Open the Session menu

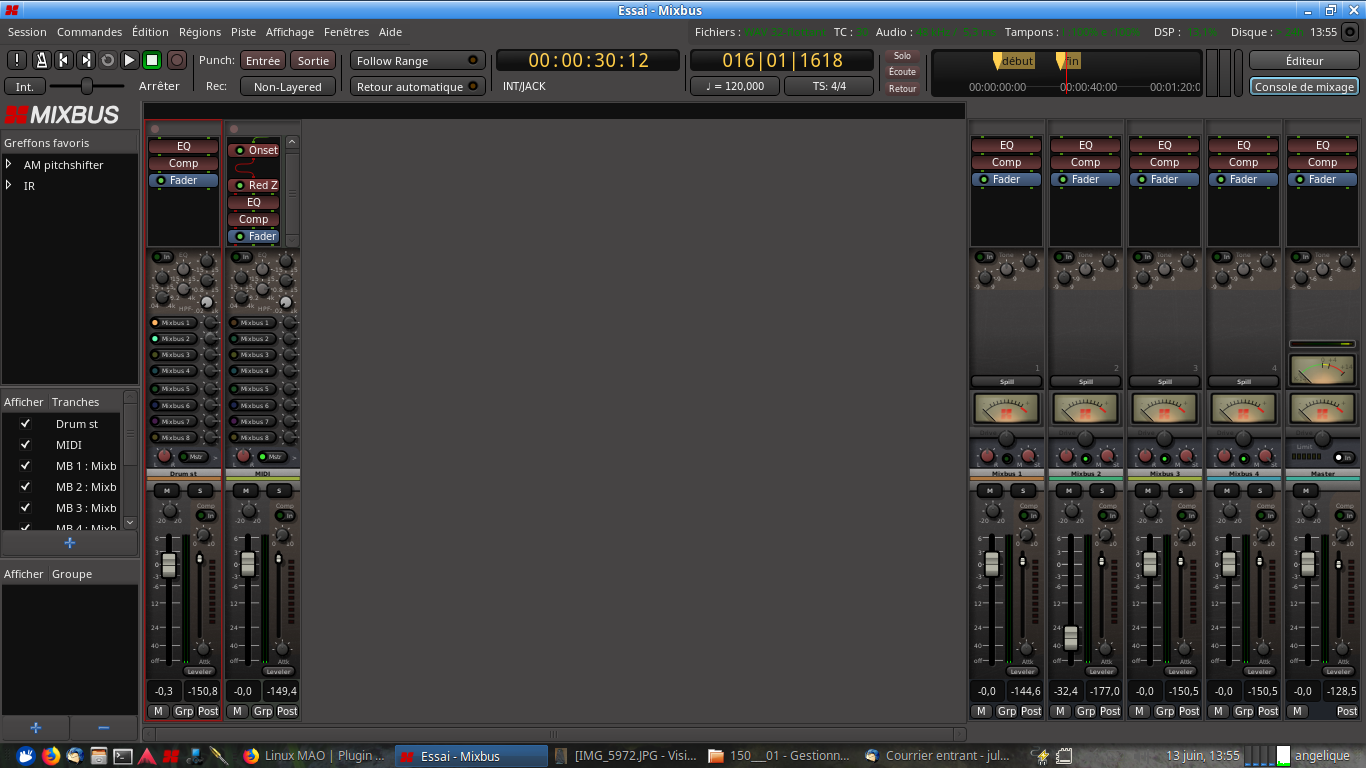(27, 32)
